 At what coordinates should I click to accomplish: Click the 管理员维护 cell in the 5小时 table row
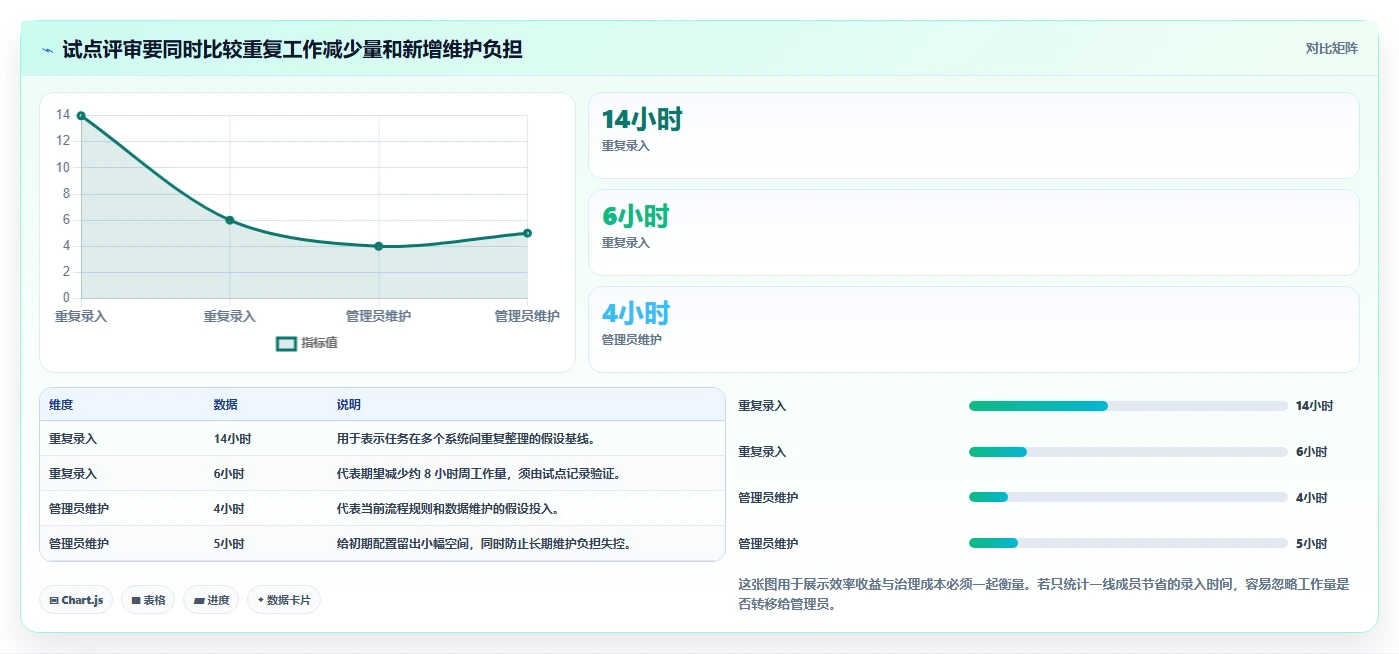pos(79,544)
